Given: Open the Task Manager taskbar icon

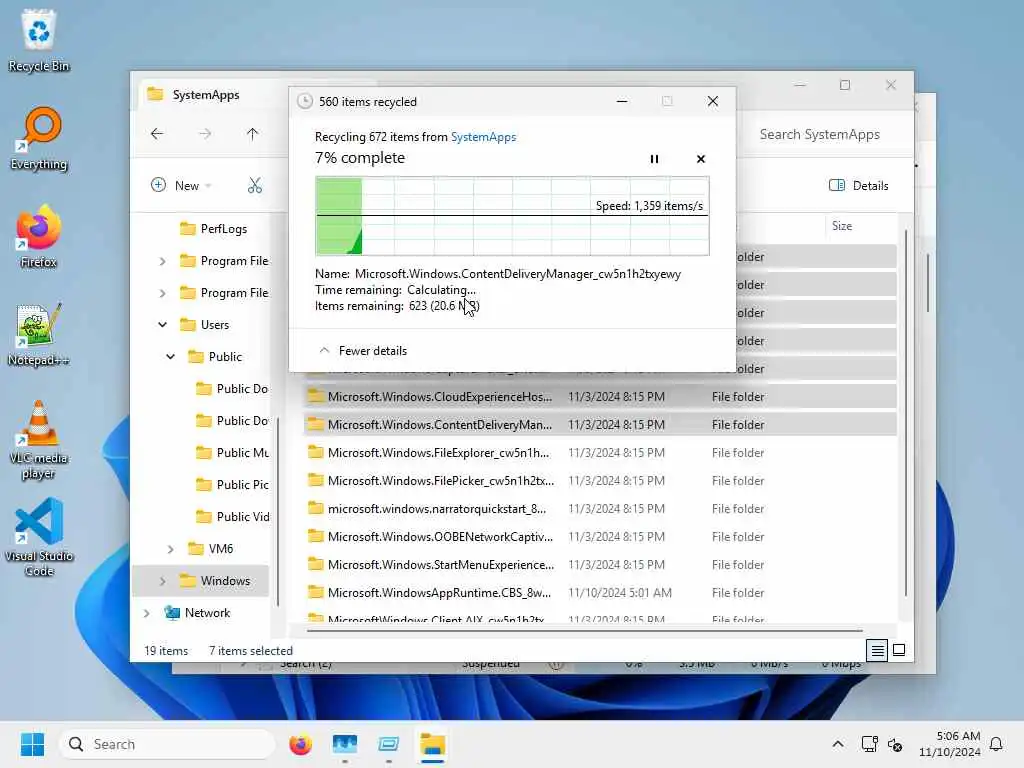Looking at the screenshot, I should [x=345, y=744].
